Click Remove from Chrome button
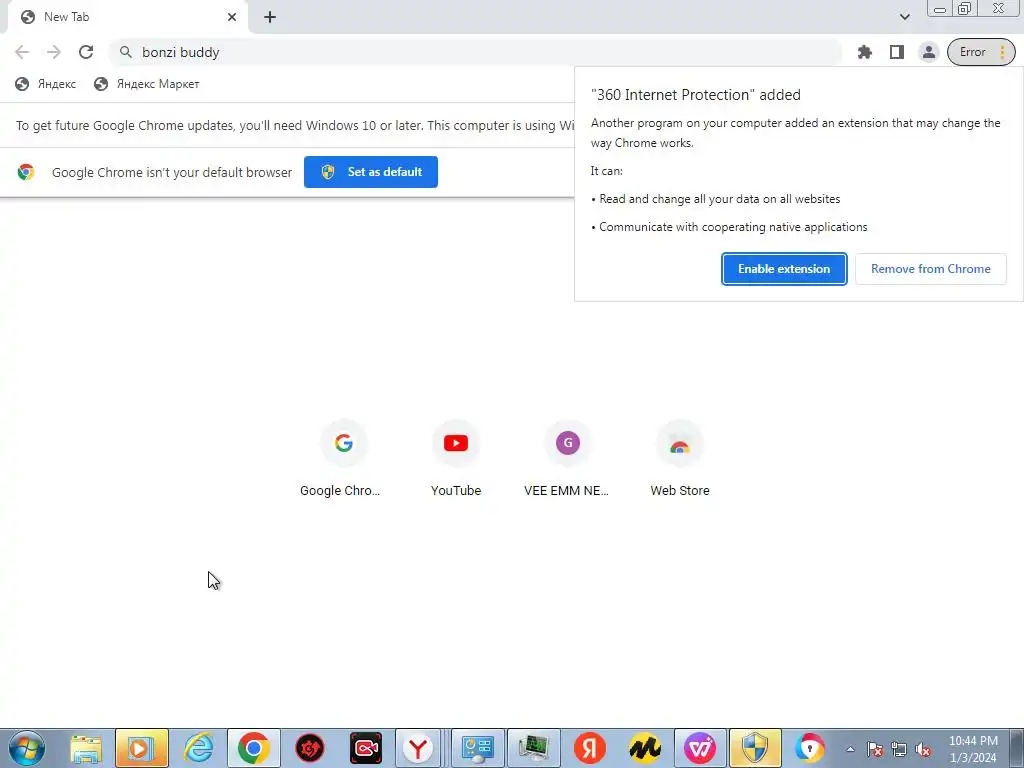 (931, 269)
